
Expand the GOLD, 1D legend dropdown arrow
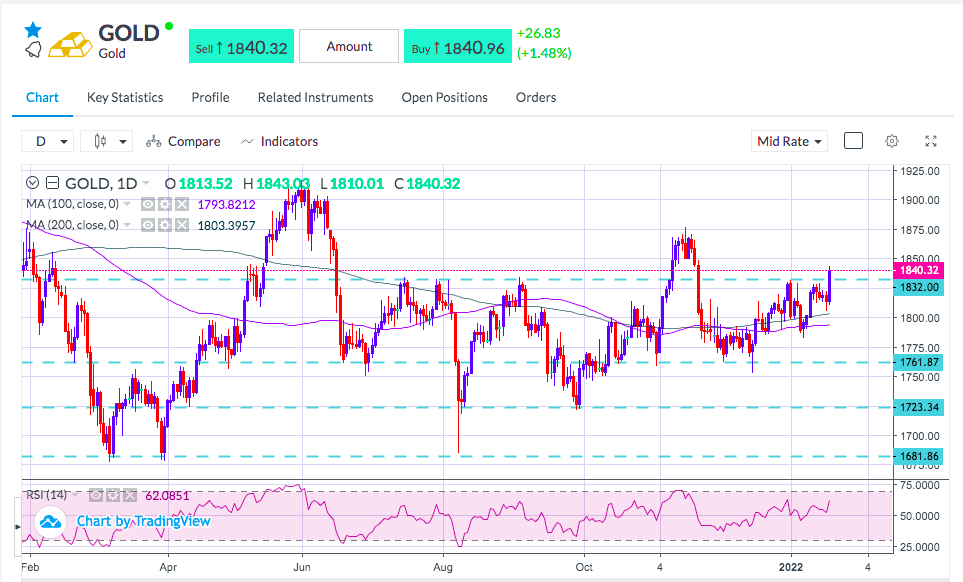(146, 183)
